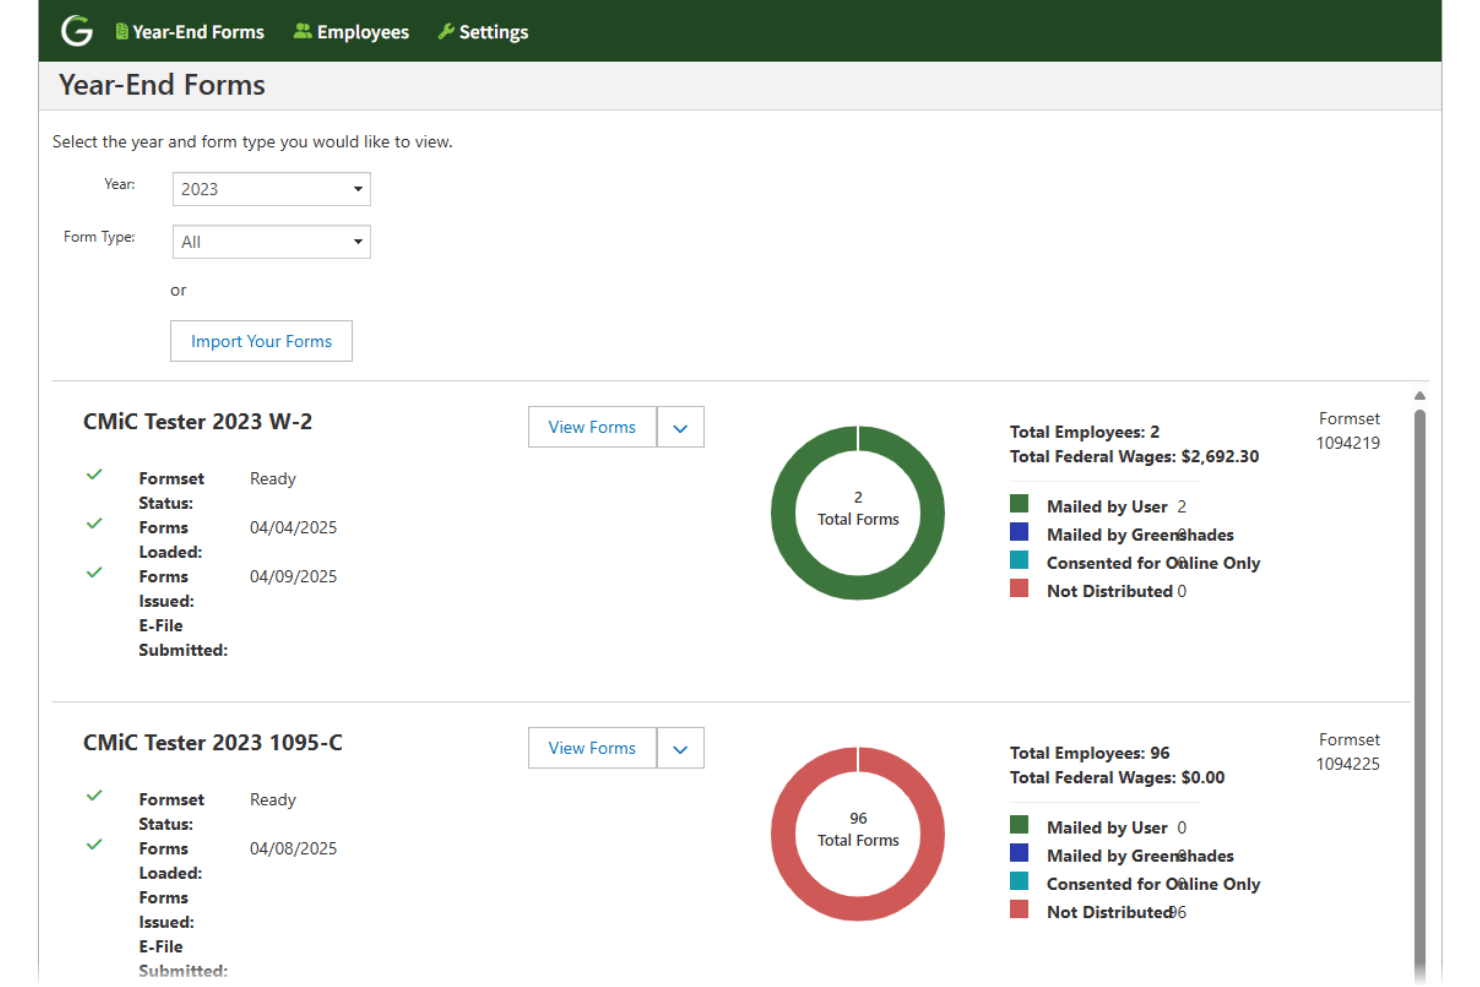Image resolution: width=1480 pixels, height=987 pixels.
Task: Click the 1095-C Mailed by User green swatch
Action: point(1019,824)
